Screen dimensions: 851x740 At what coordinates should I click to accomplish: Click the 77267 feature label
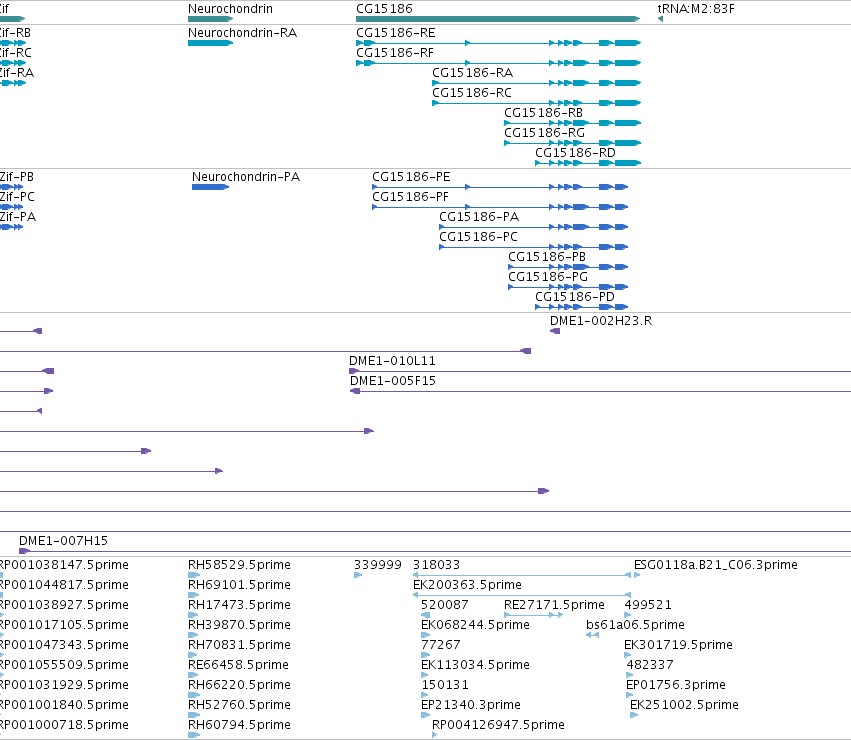441,645
